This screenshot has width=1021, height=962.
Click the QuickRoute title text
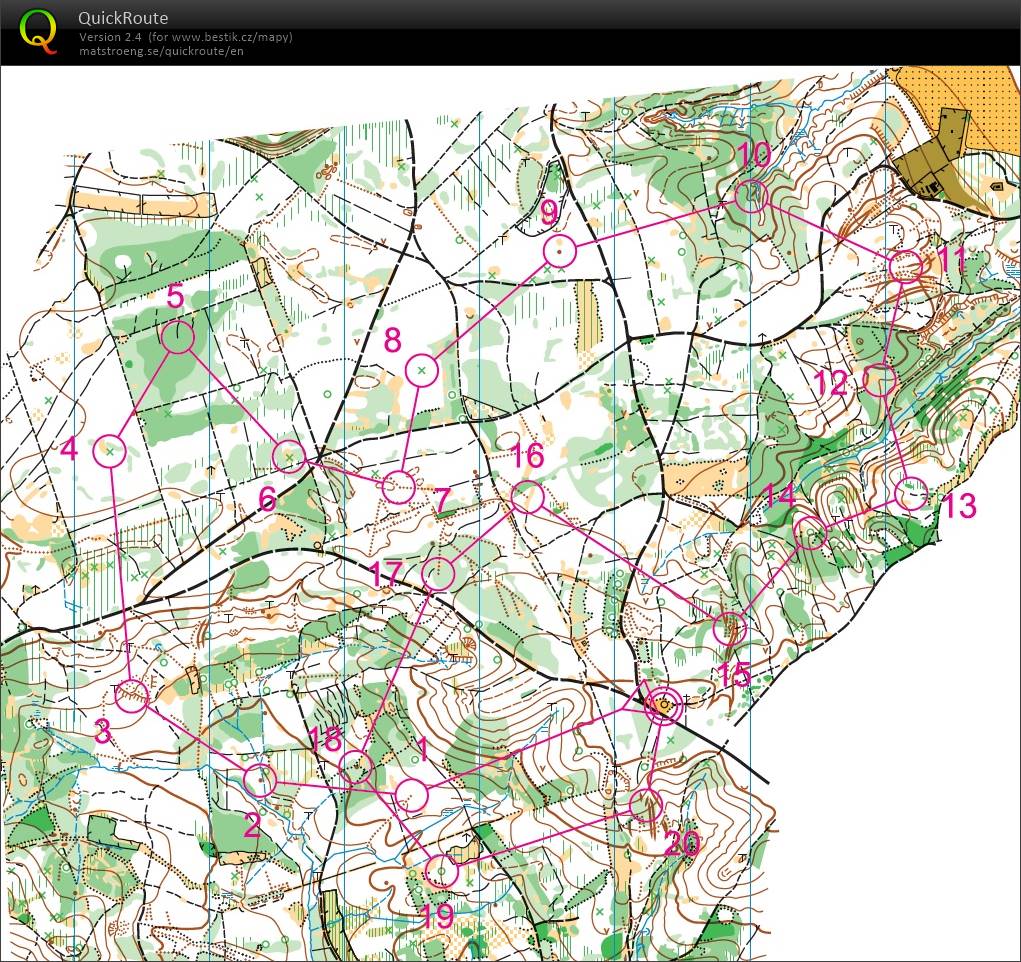[x=124, y=18]
